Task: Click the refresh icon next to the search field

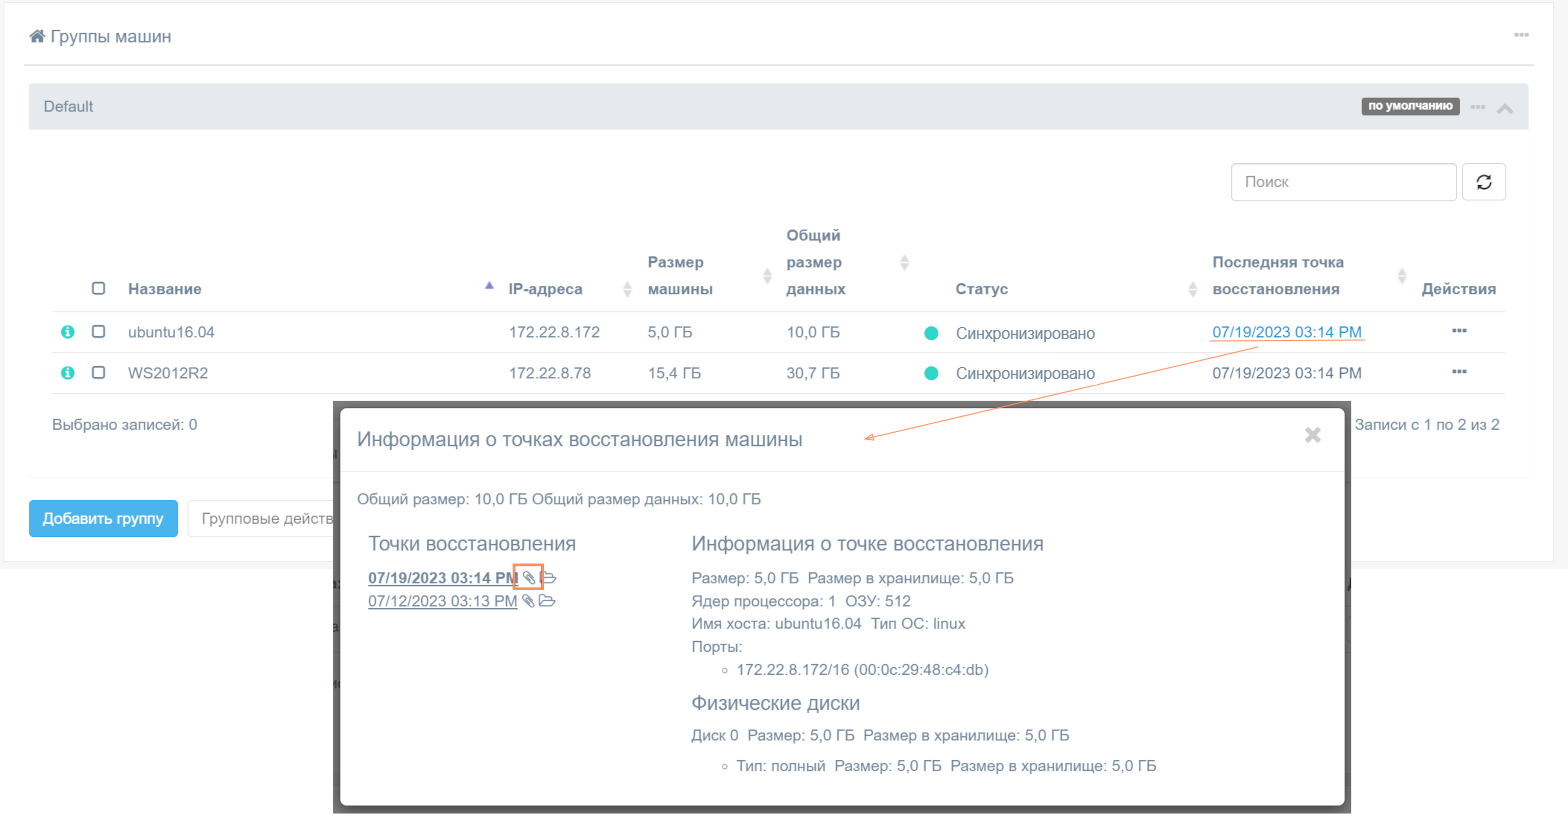Action: pos(1484,182)
